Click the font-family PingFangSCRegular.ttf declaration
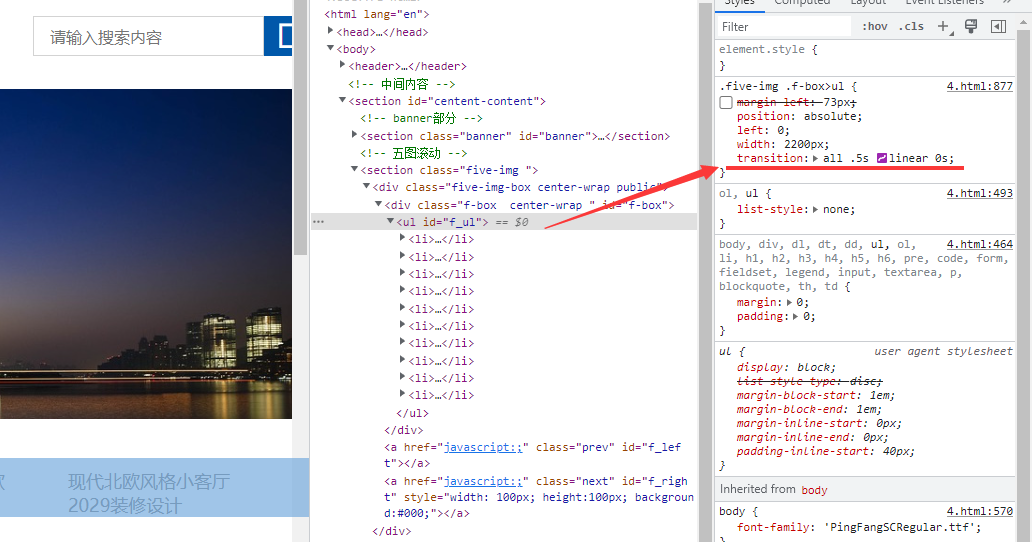This screenshot has width=1032, height=542. tap(859, 528)
